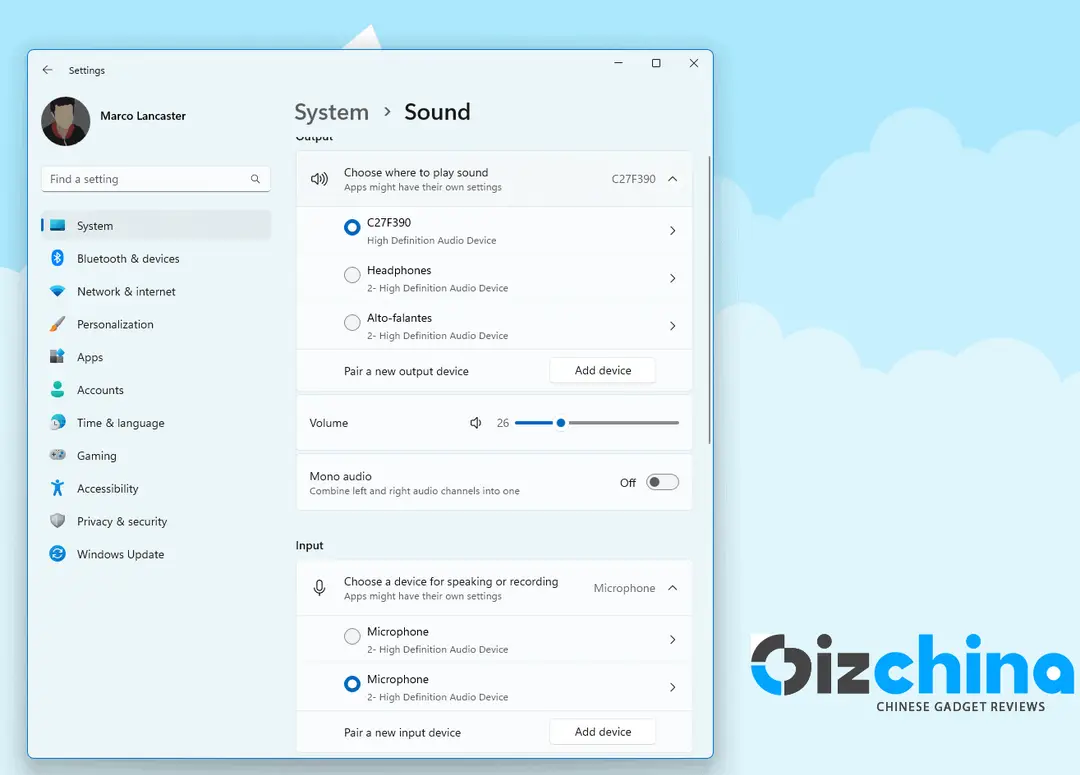The height and width of the screenshot is (775, 1080).
Task: Open C27F390 device properties chevron
Action: (x=673, y=231)
